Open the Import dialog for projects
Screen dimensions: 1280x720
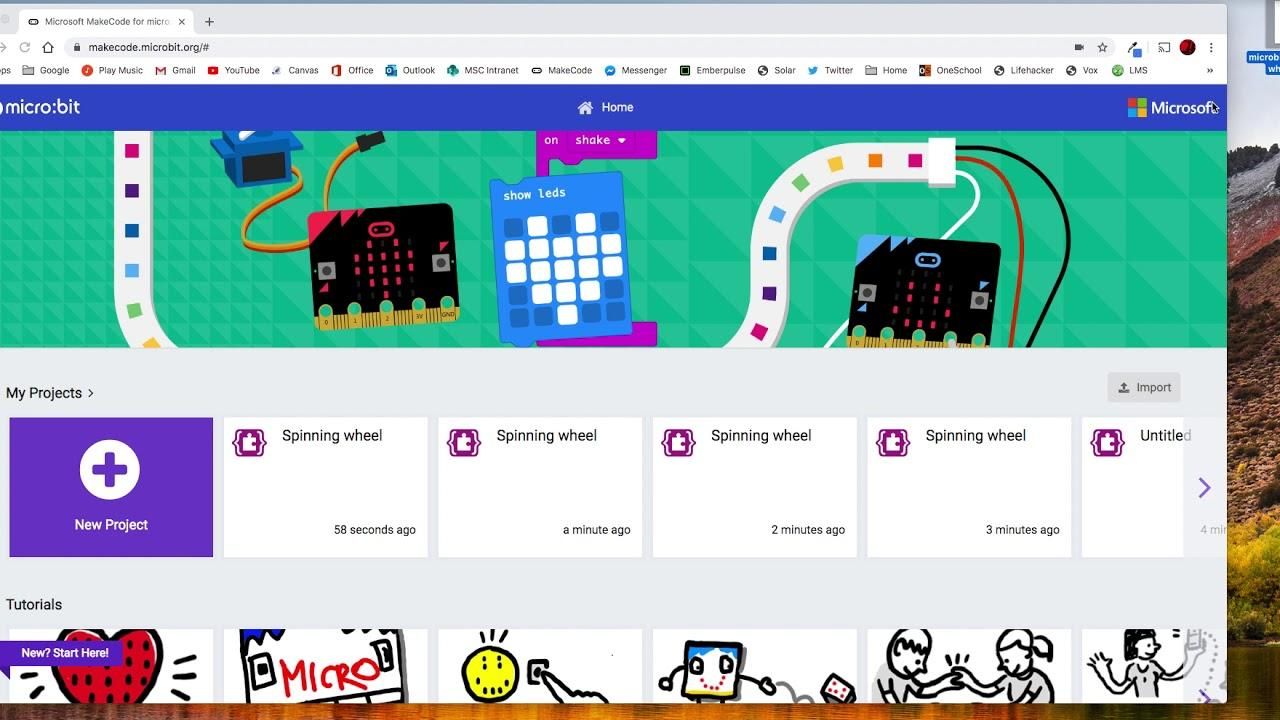pos(1143,387)
